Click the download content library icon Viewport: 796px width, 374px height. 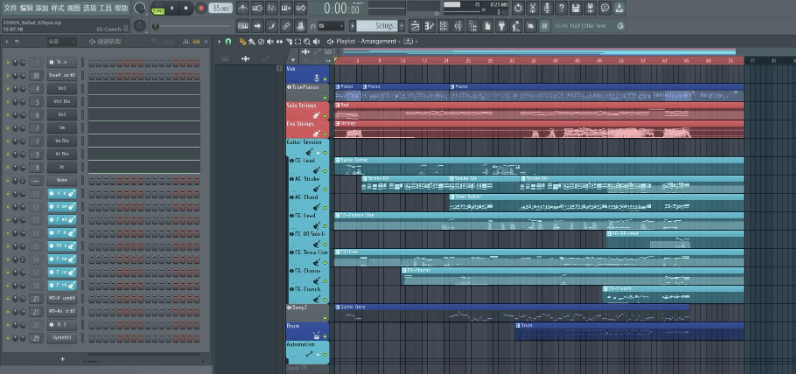click(619, 8)
